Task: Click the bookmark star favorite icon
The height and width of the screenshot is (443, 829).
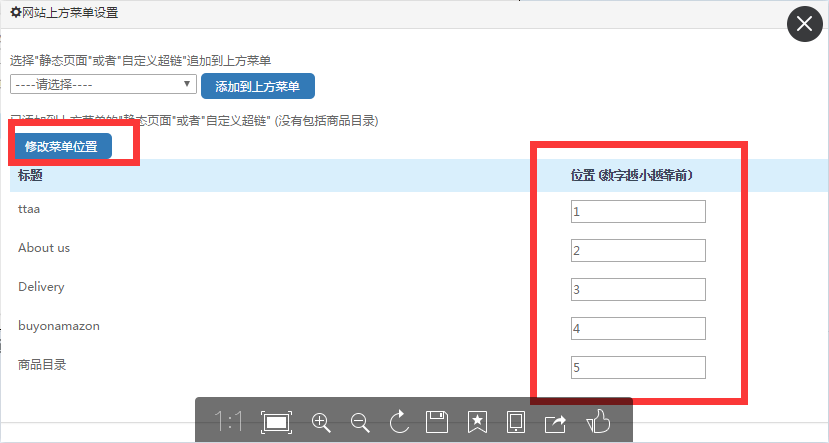Action: click(477, 422)
